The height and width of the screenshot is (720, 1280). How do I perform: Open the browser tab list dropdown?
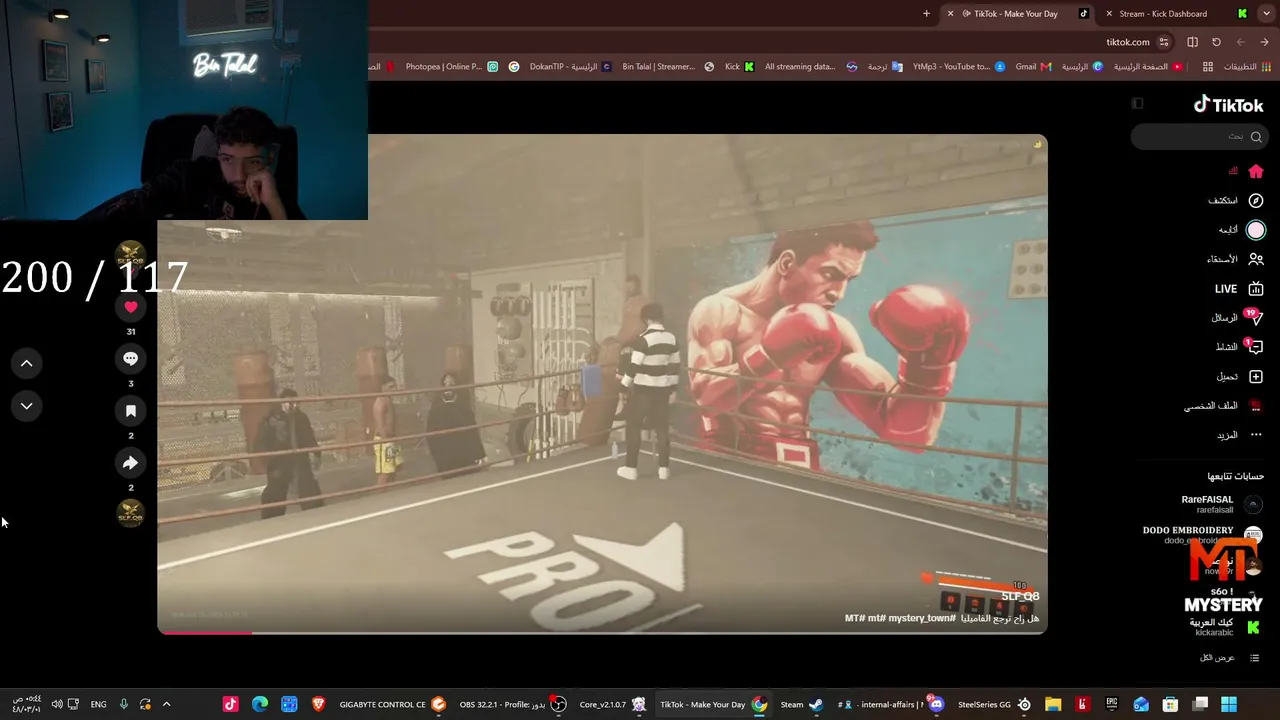pos(1266,14)
